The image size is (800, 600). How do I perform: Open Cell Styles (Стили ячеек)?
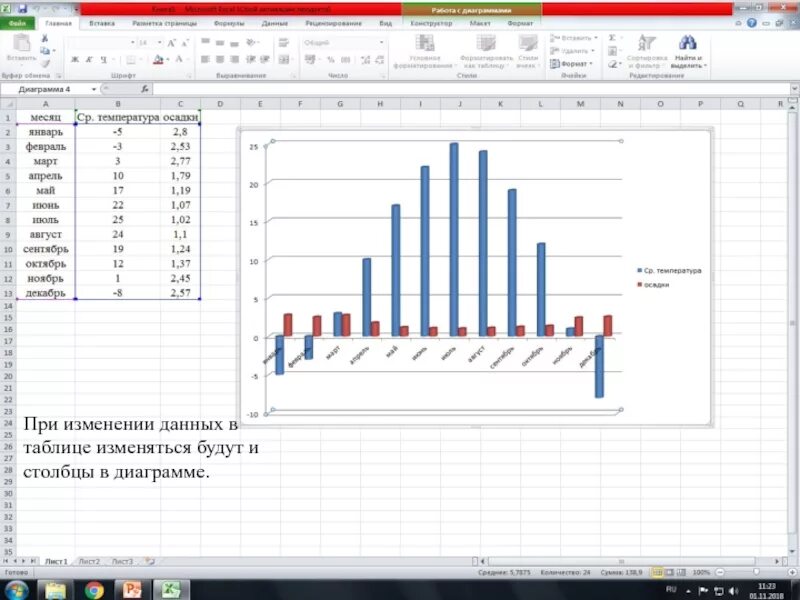(528, 52)
